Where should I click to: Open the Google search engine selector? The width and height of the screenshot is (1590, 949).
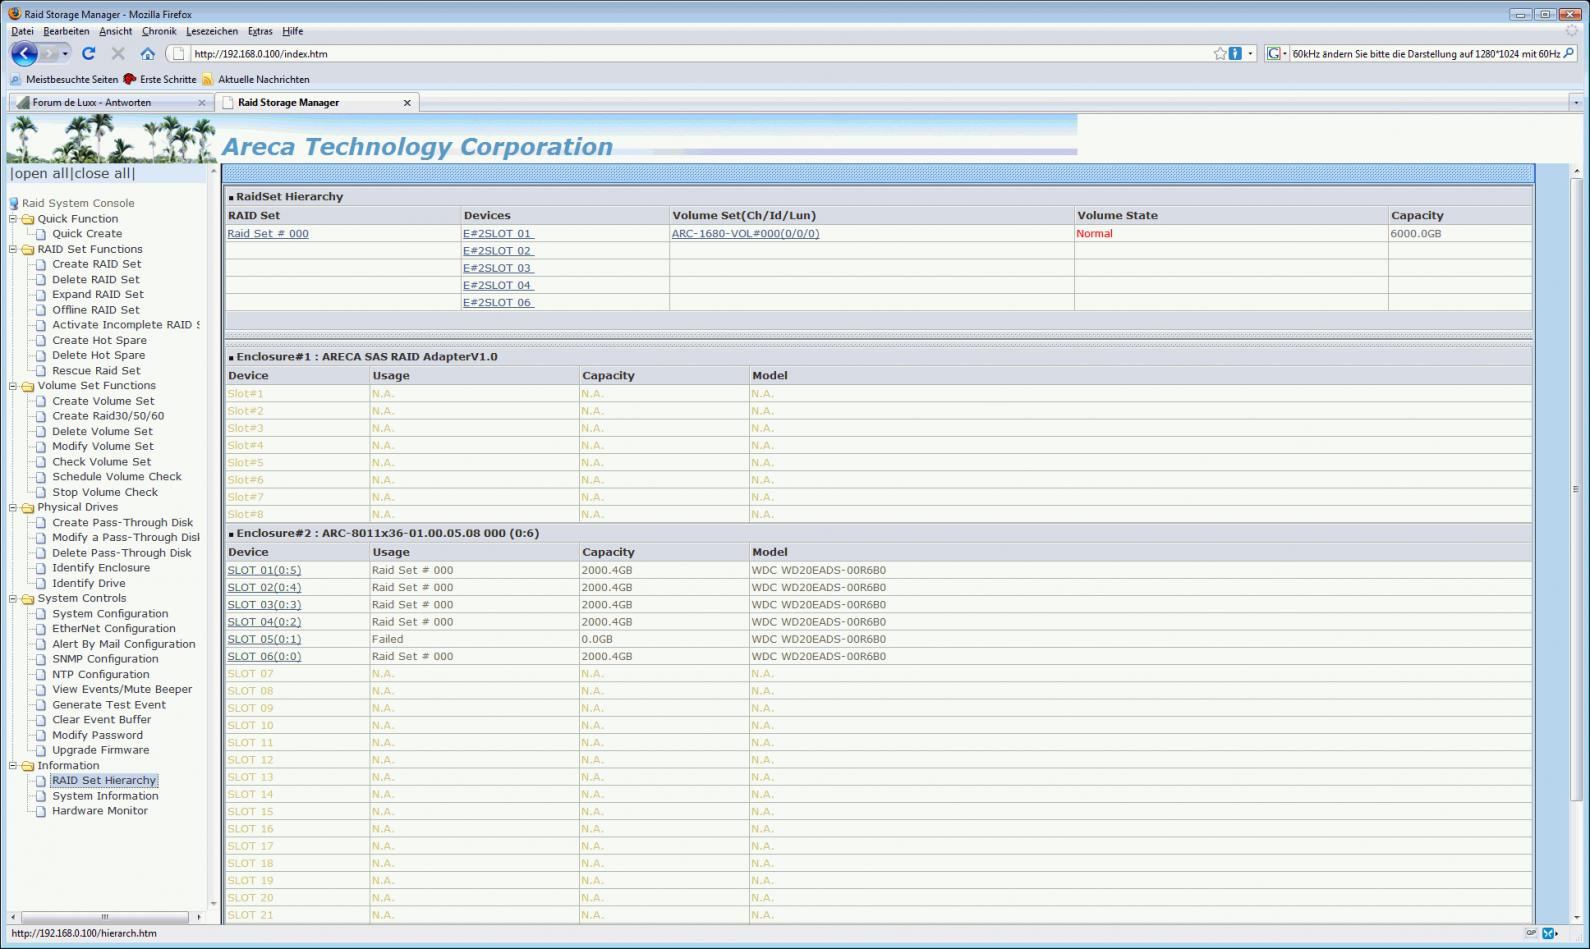click(1277, 54)
